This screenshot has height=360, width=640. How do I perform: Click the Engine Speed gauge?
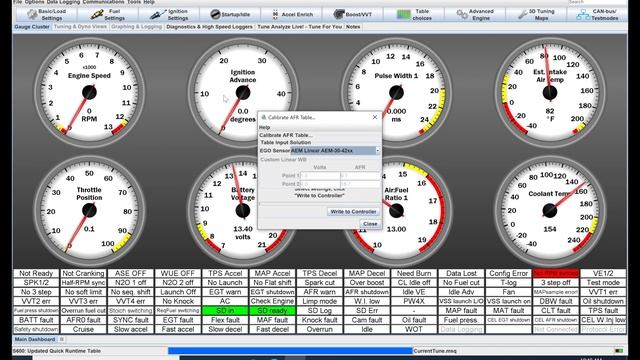89,93
